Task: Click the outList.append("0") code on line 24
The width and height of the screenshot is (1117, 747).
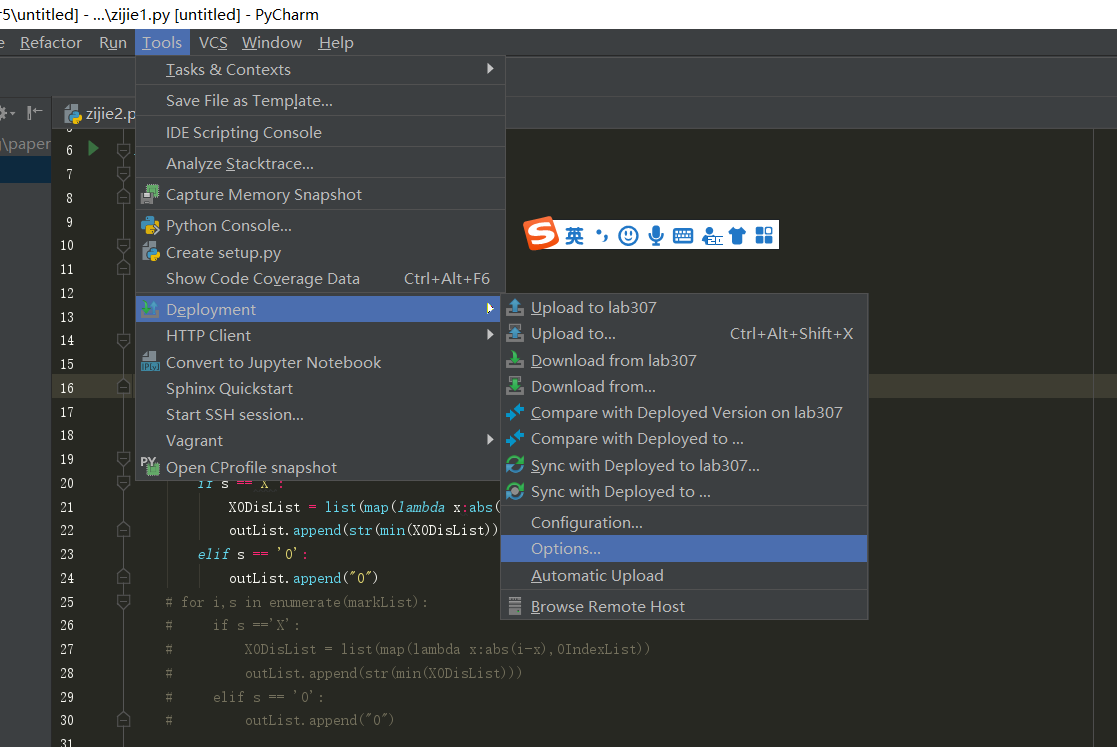Action: coord(303,578)
